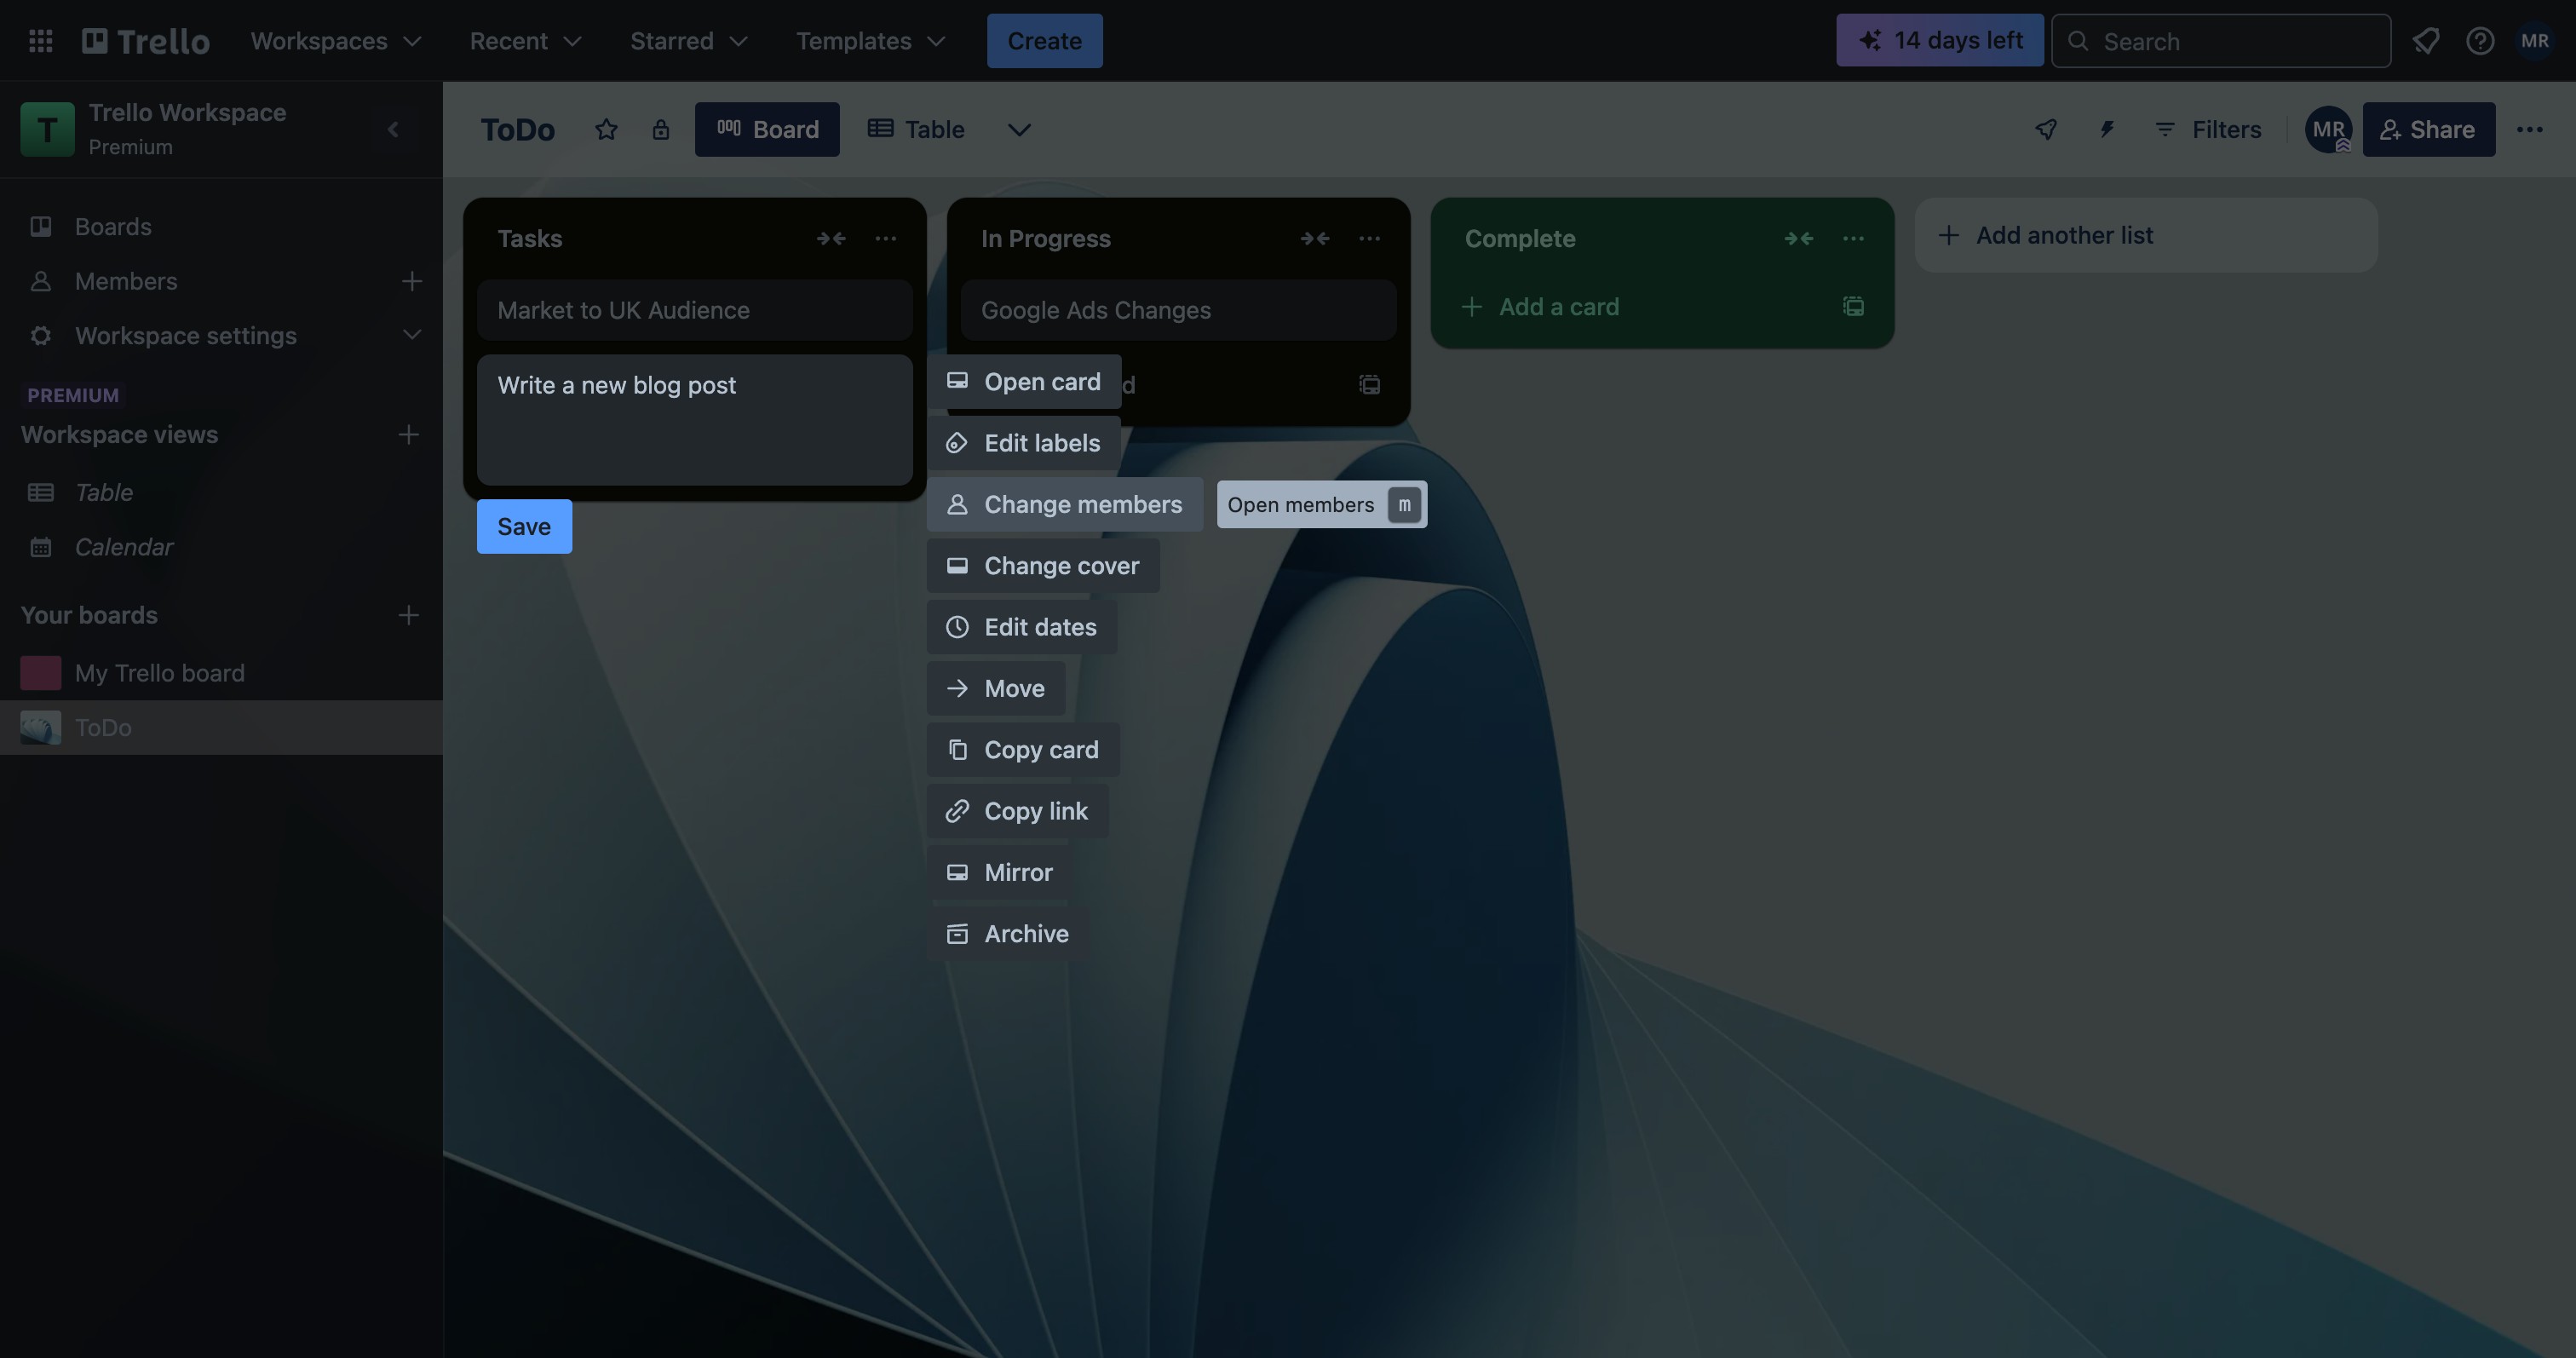Image resolution: width=2576 pixels, height=1358 pixels.
Task: Select Copy card from quick menu
Action: click(x=1023, y=750)
